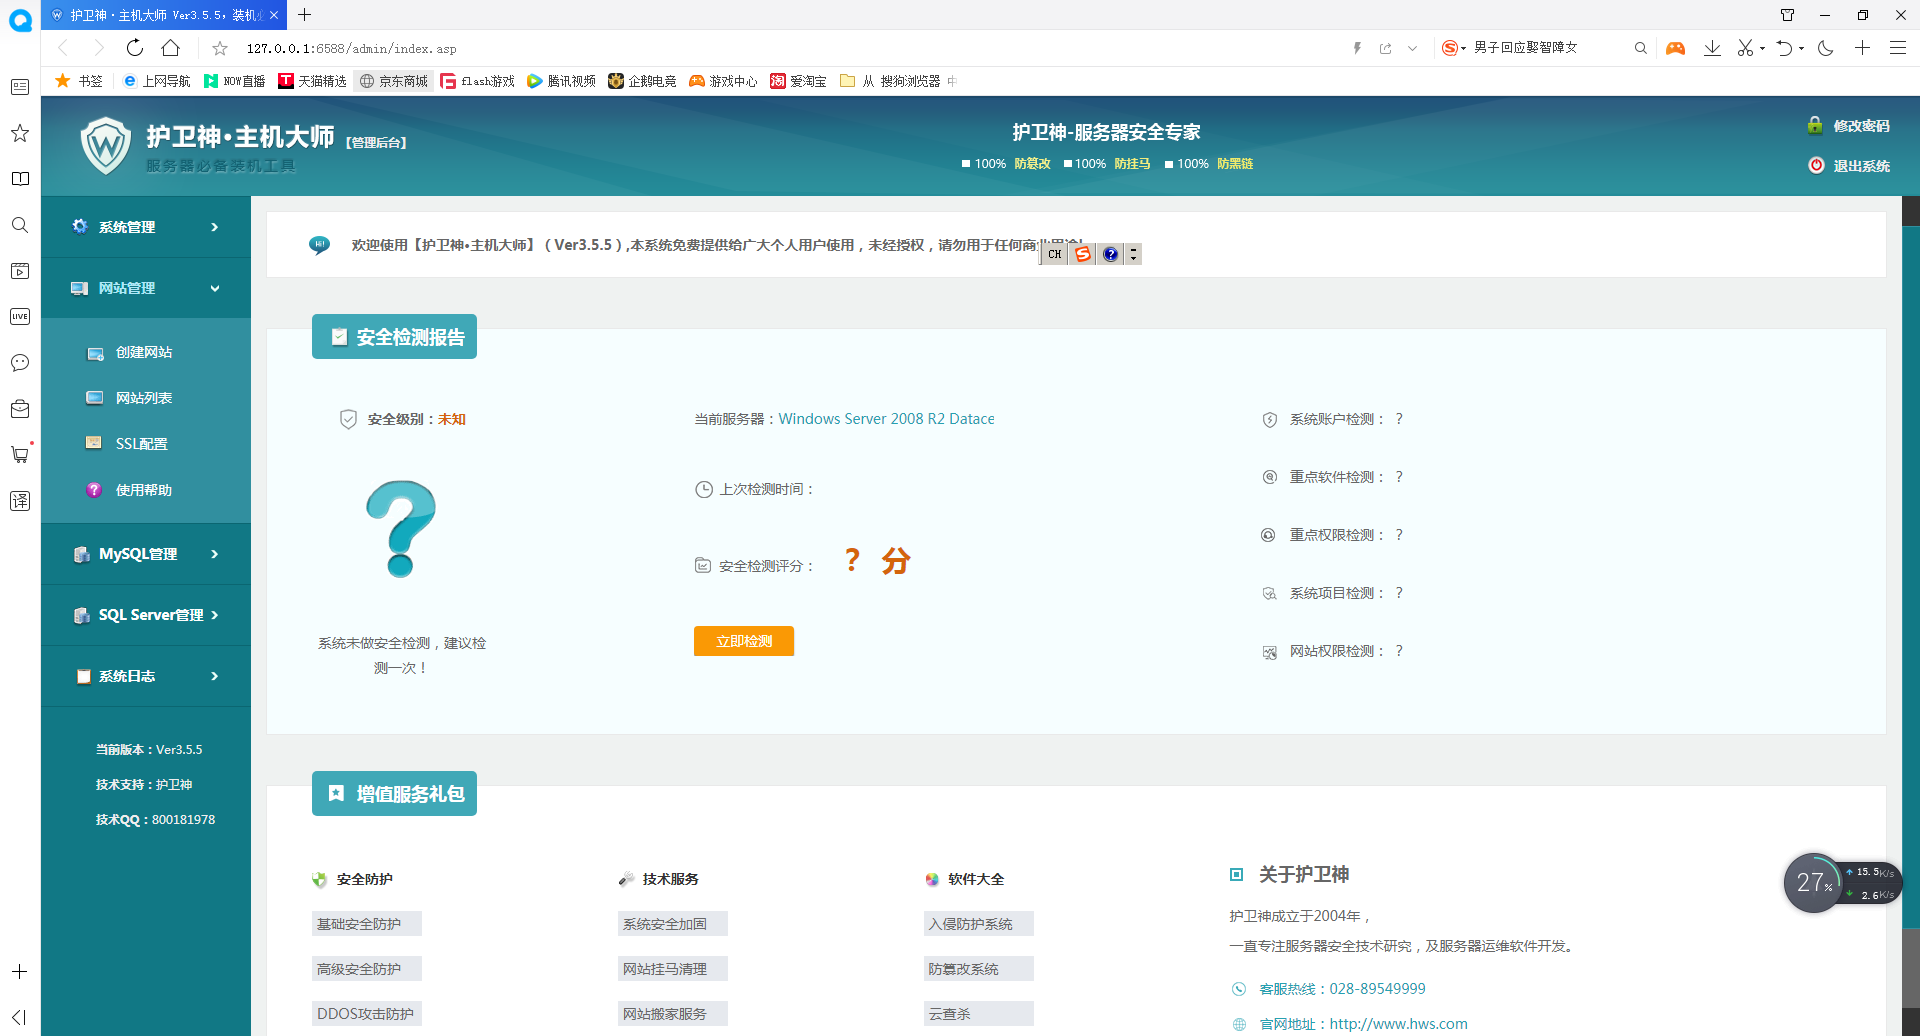Viewport: 1920px width, 1036px height.
Task: Click the 立即检测 detection button
Action: (x=743, y=641)
